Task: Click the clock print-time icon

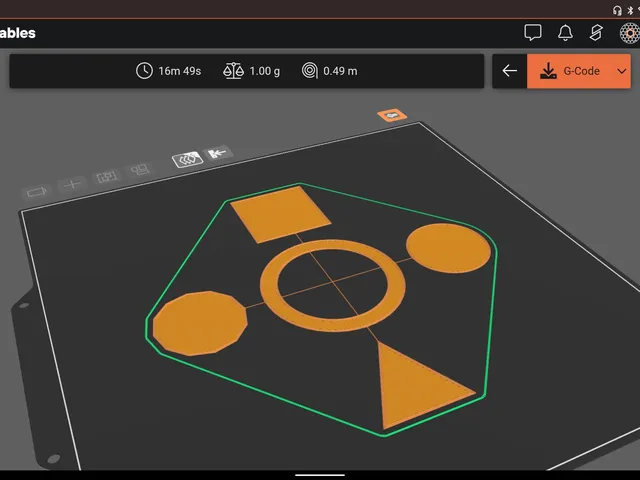Action: click(x=144, y=71)
